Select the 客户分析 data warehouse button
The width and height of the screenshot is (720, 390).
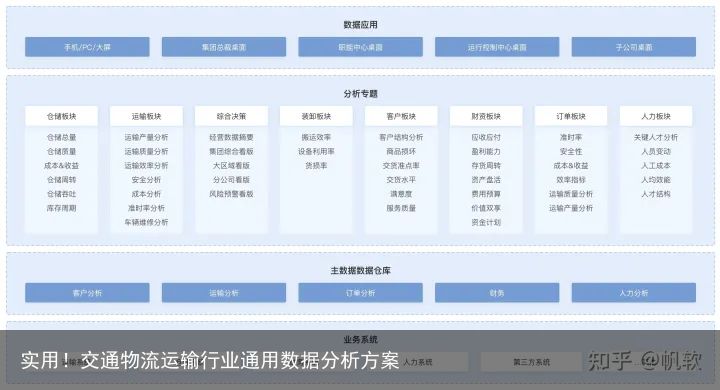(x=87, y=293)
